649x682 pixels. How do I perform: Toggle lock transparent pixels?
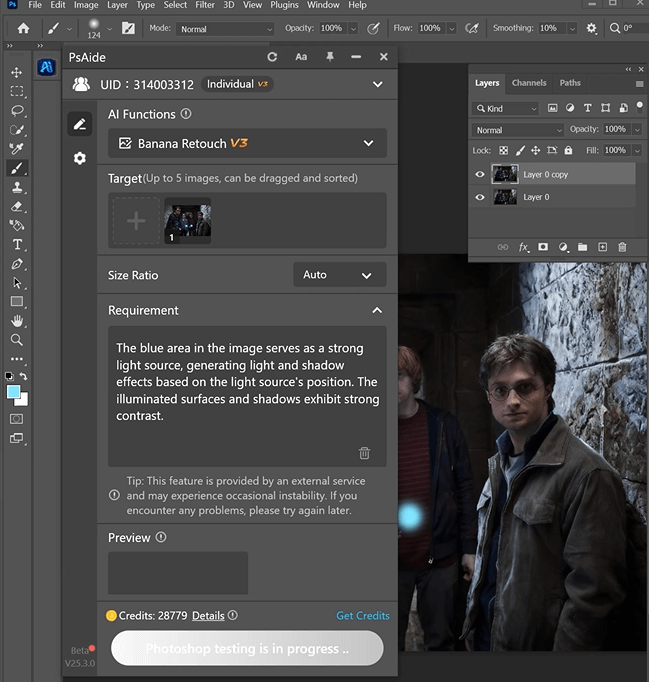(504, 150)
